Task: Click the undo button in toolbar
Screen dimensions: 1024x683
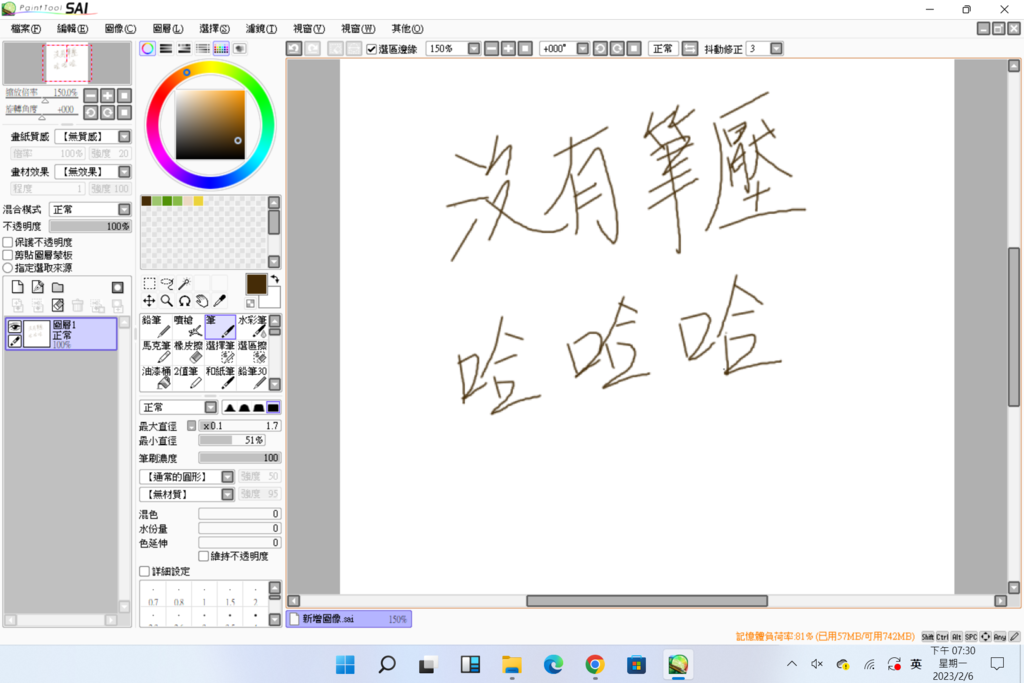Action: (294, 49)
